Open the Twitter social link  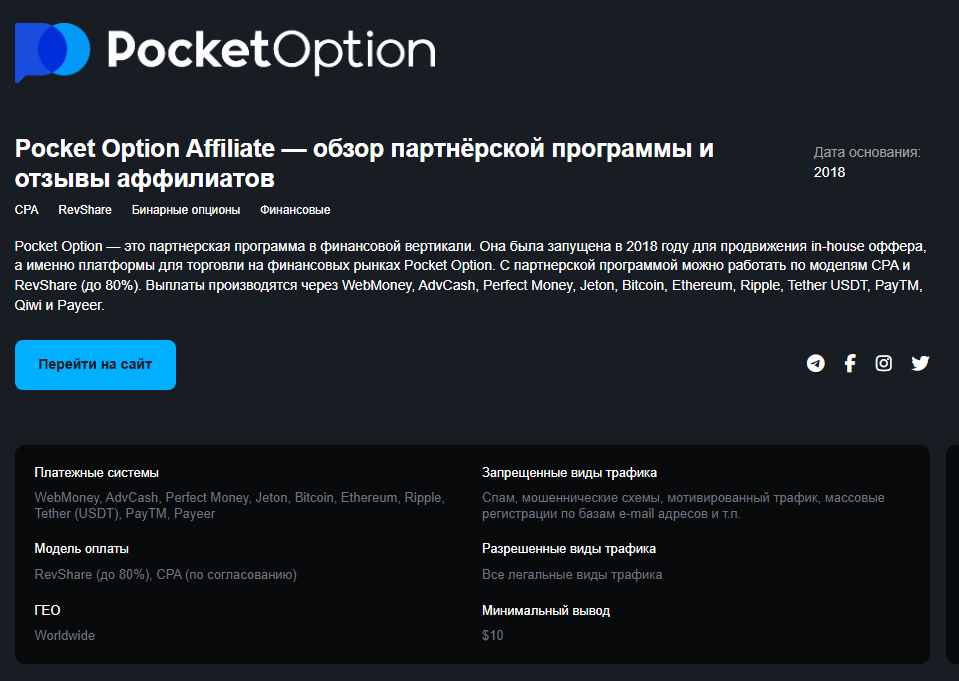920,363
